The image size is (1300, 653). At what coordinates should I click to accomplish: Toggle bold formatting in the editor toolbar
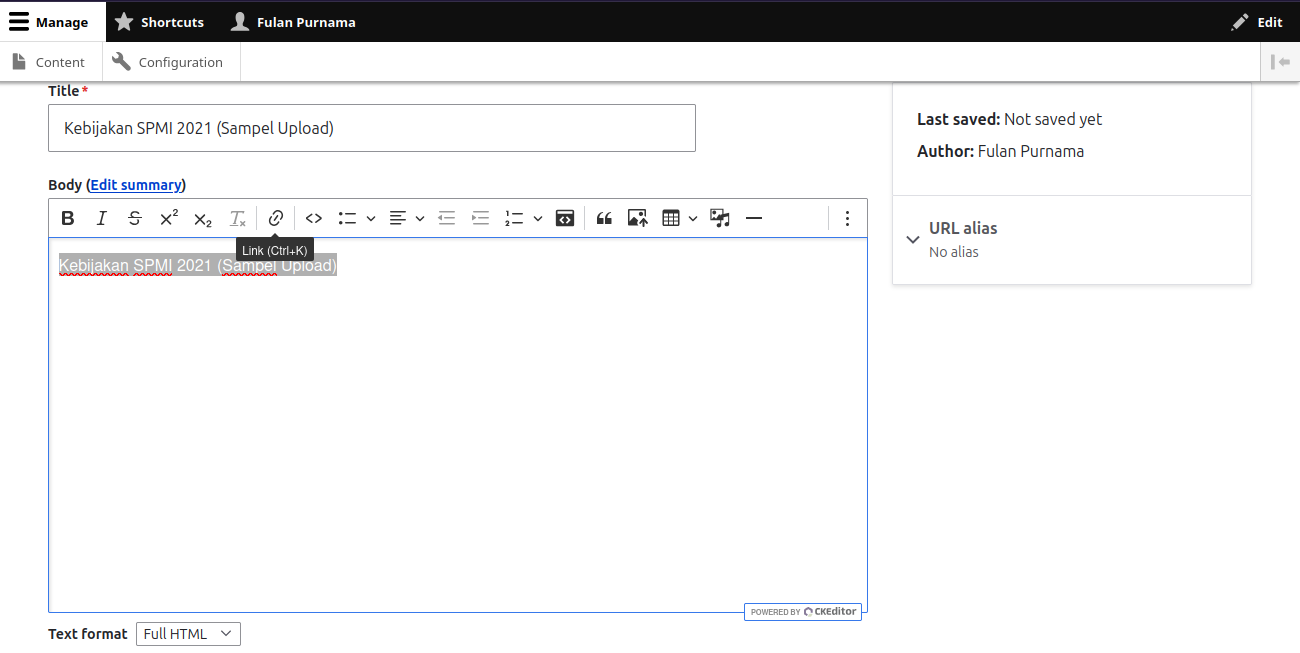tap(68, 218)
